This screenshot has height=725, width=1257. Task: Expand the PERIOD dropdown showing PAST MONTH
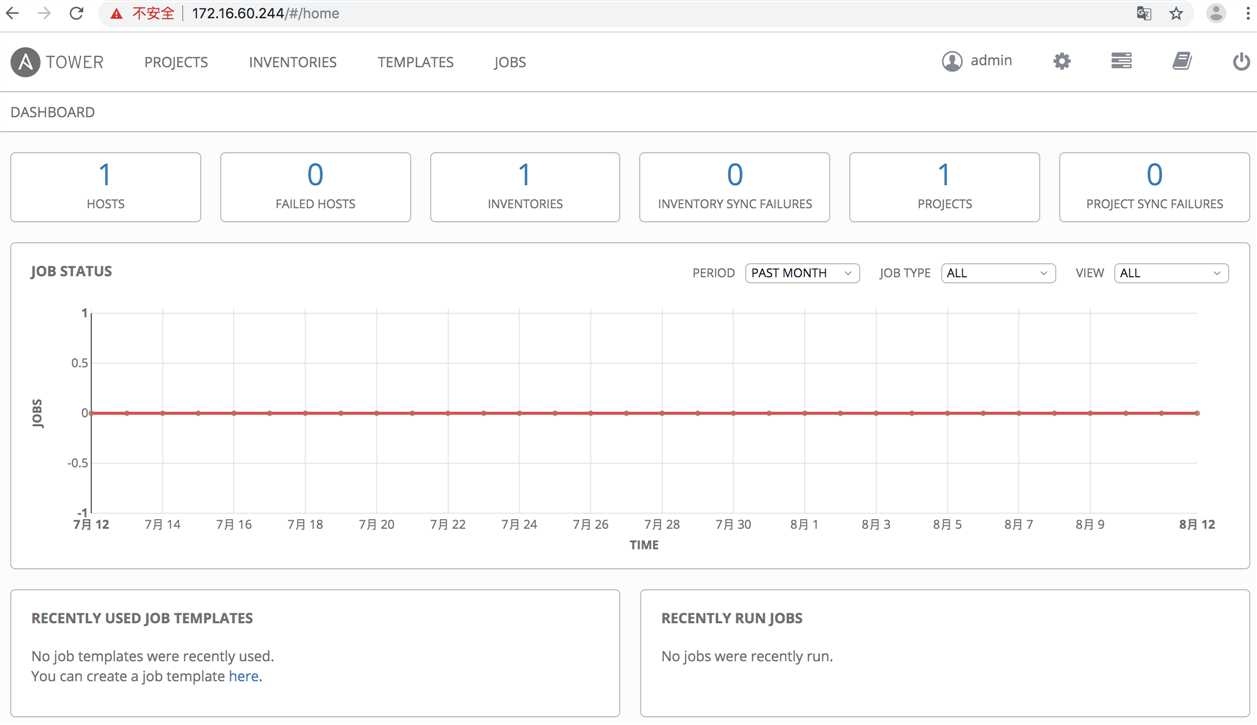pyautogui.click(x=802, y=273)
